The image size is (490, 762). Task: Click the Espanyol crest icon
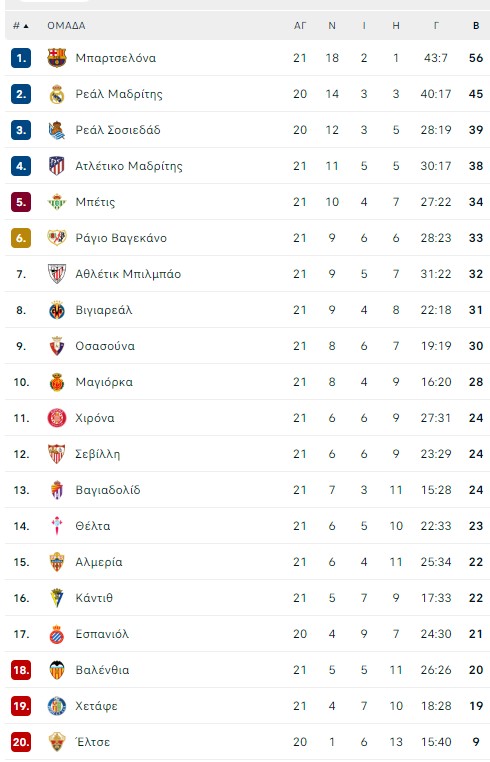pos(57,634)
